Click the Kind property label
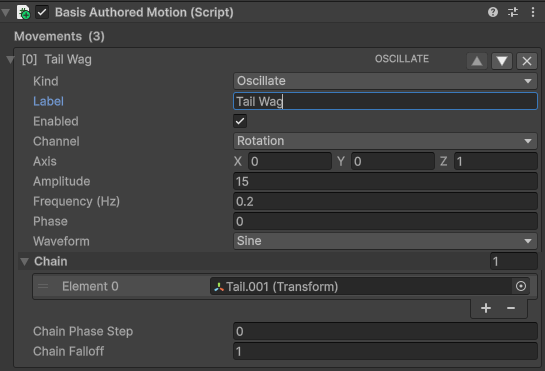 coord(46,81)
